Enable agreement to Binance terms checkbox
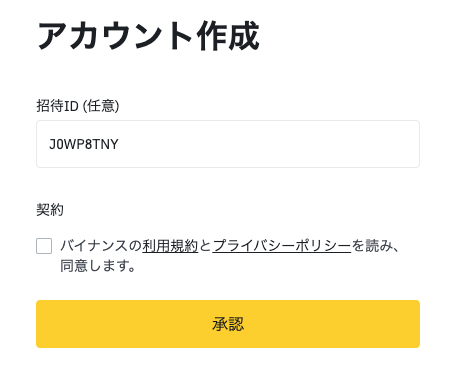This screenshot has height=375, width=461. (44, 246)
